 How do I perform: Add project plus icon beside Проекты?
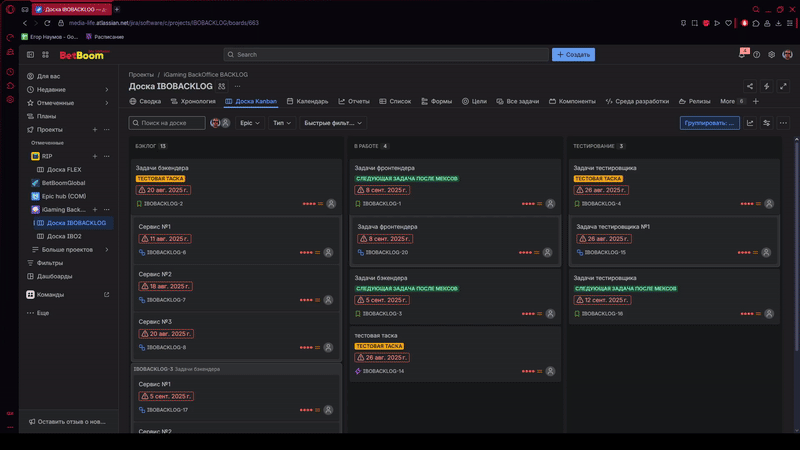[x=95, y=130]
